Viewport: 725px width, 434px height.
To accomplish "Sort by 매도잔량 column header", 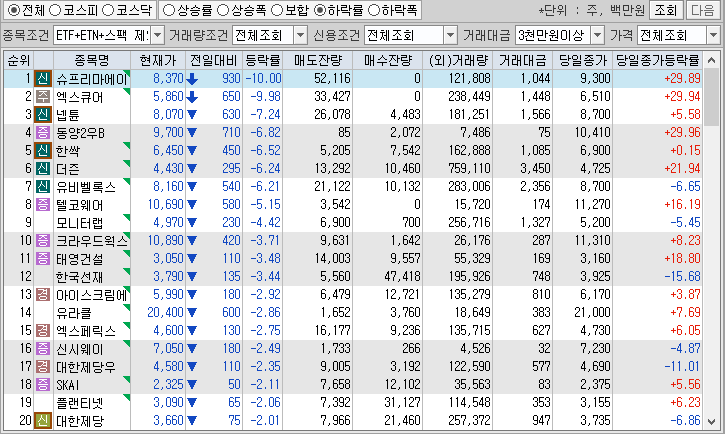I will coord(317,61).
